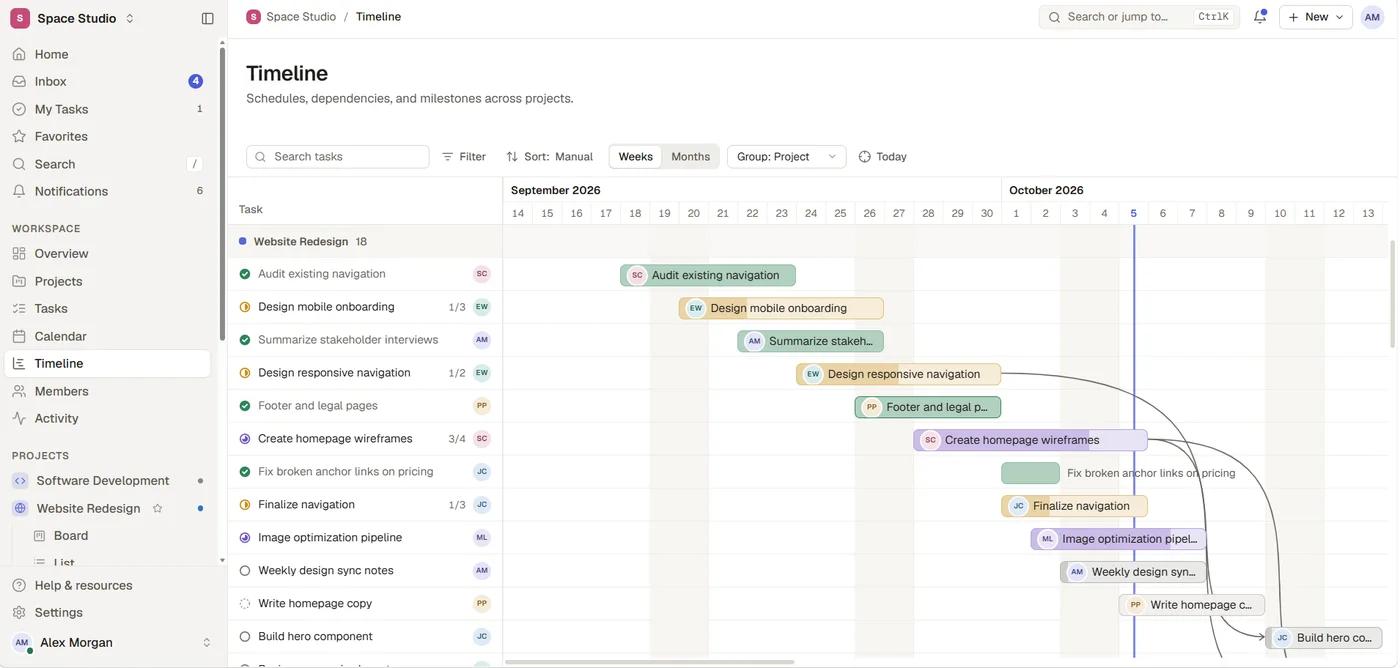Switch to the Weeks view

click(x=636, y=157)
